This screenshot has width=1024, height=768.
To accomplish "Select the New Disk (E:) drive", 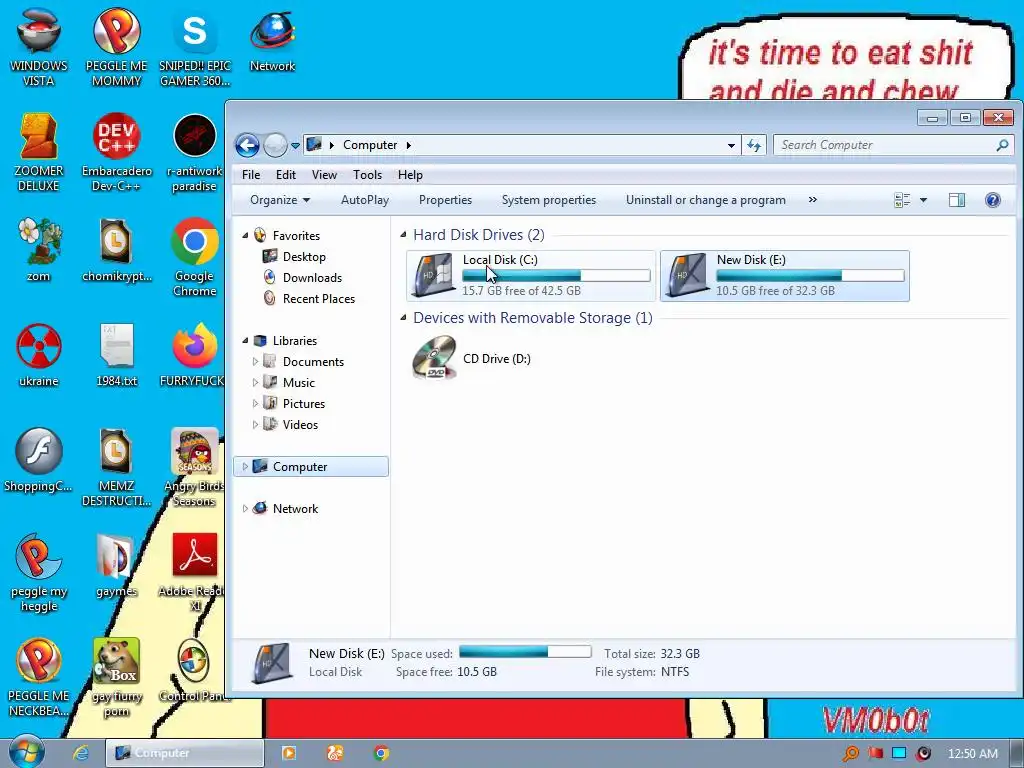I will point(784,276).
